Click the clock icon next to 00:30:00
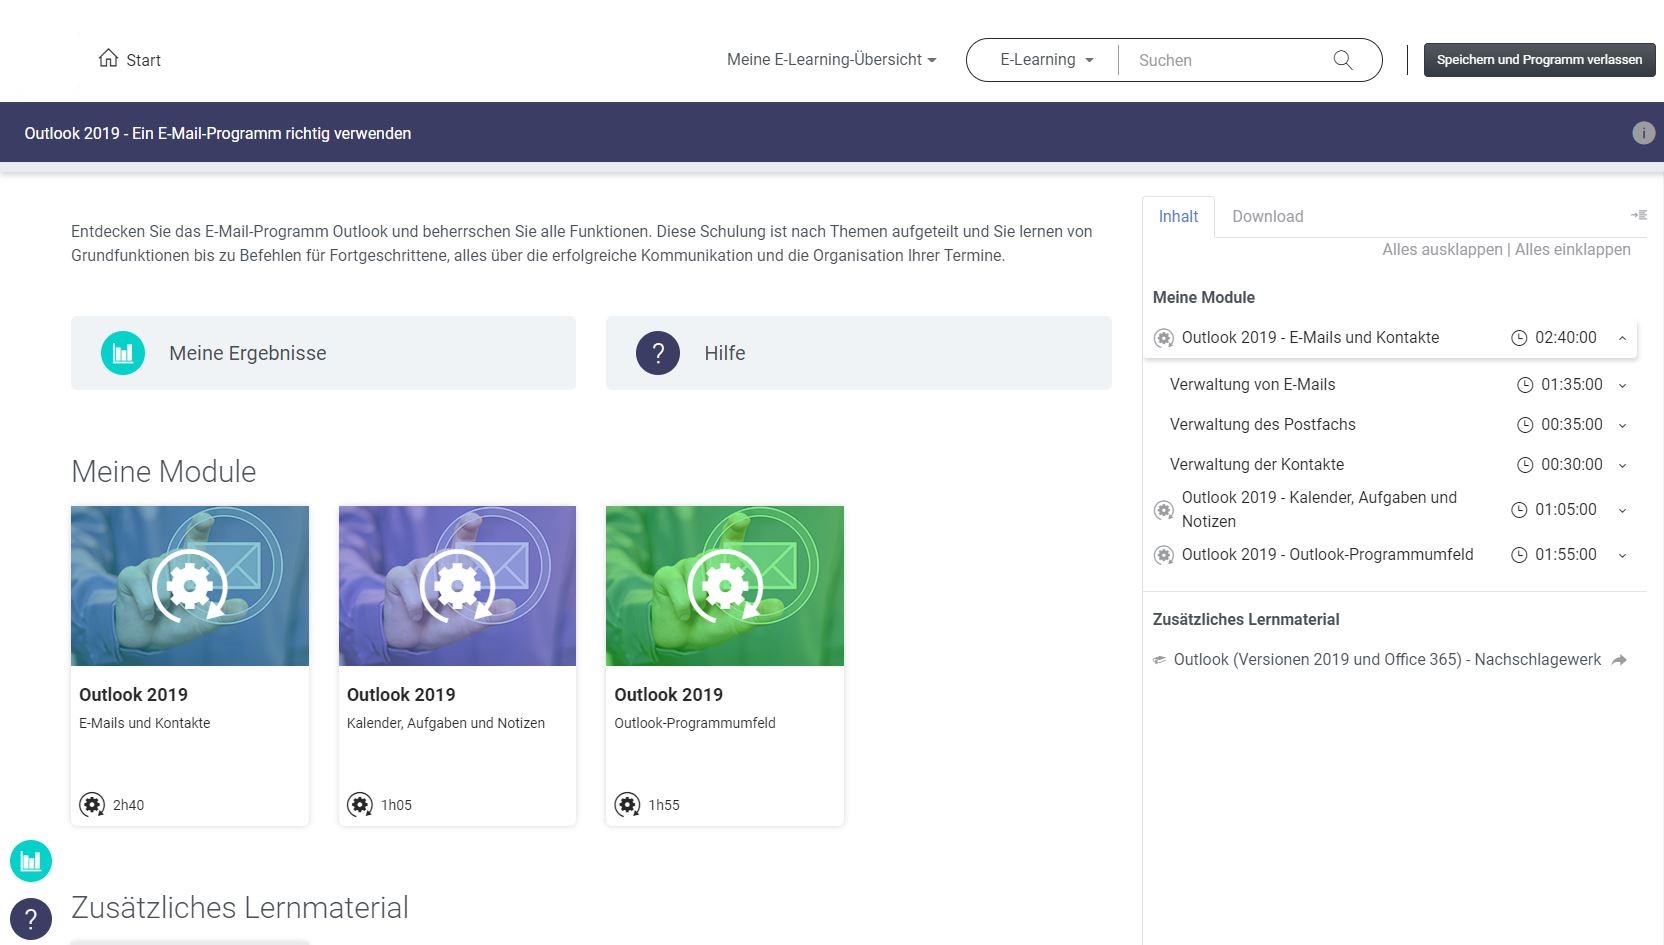The width and height of the screenshot is (1664, 945). pos(1525,465)
